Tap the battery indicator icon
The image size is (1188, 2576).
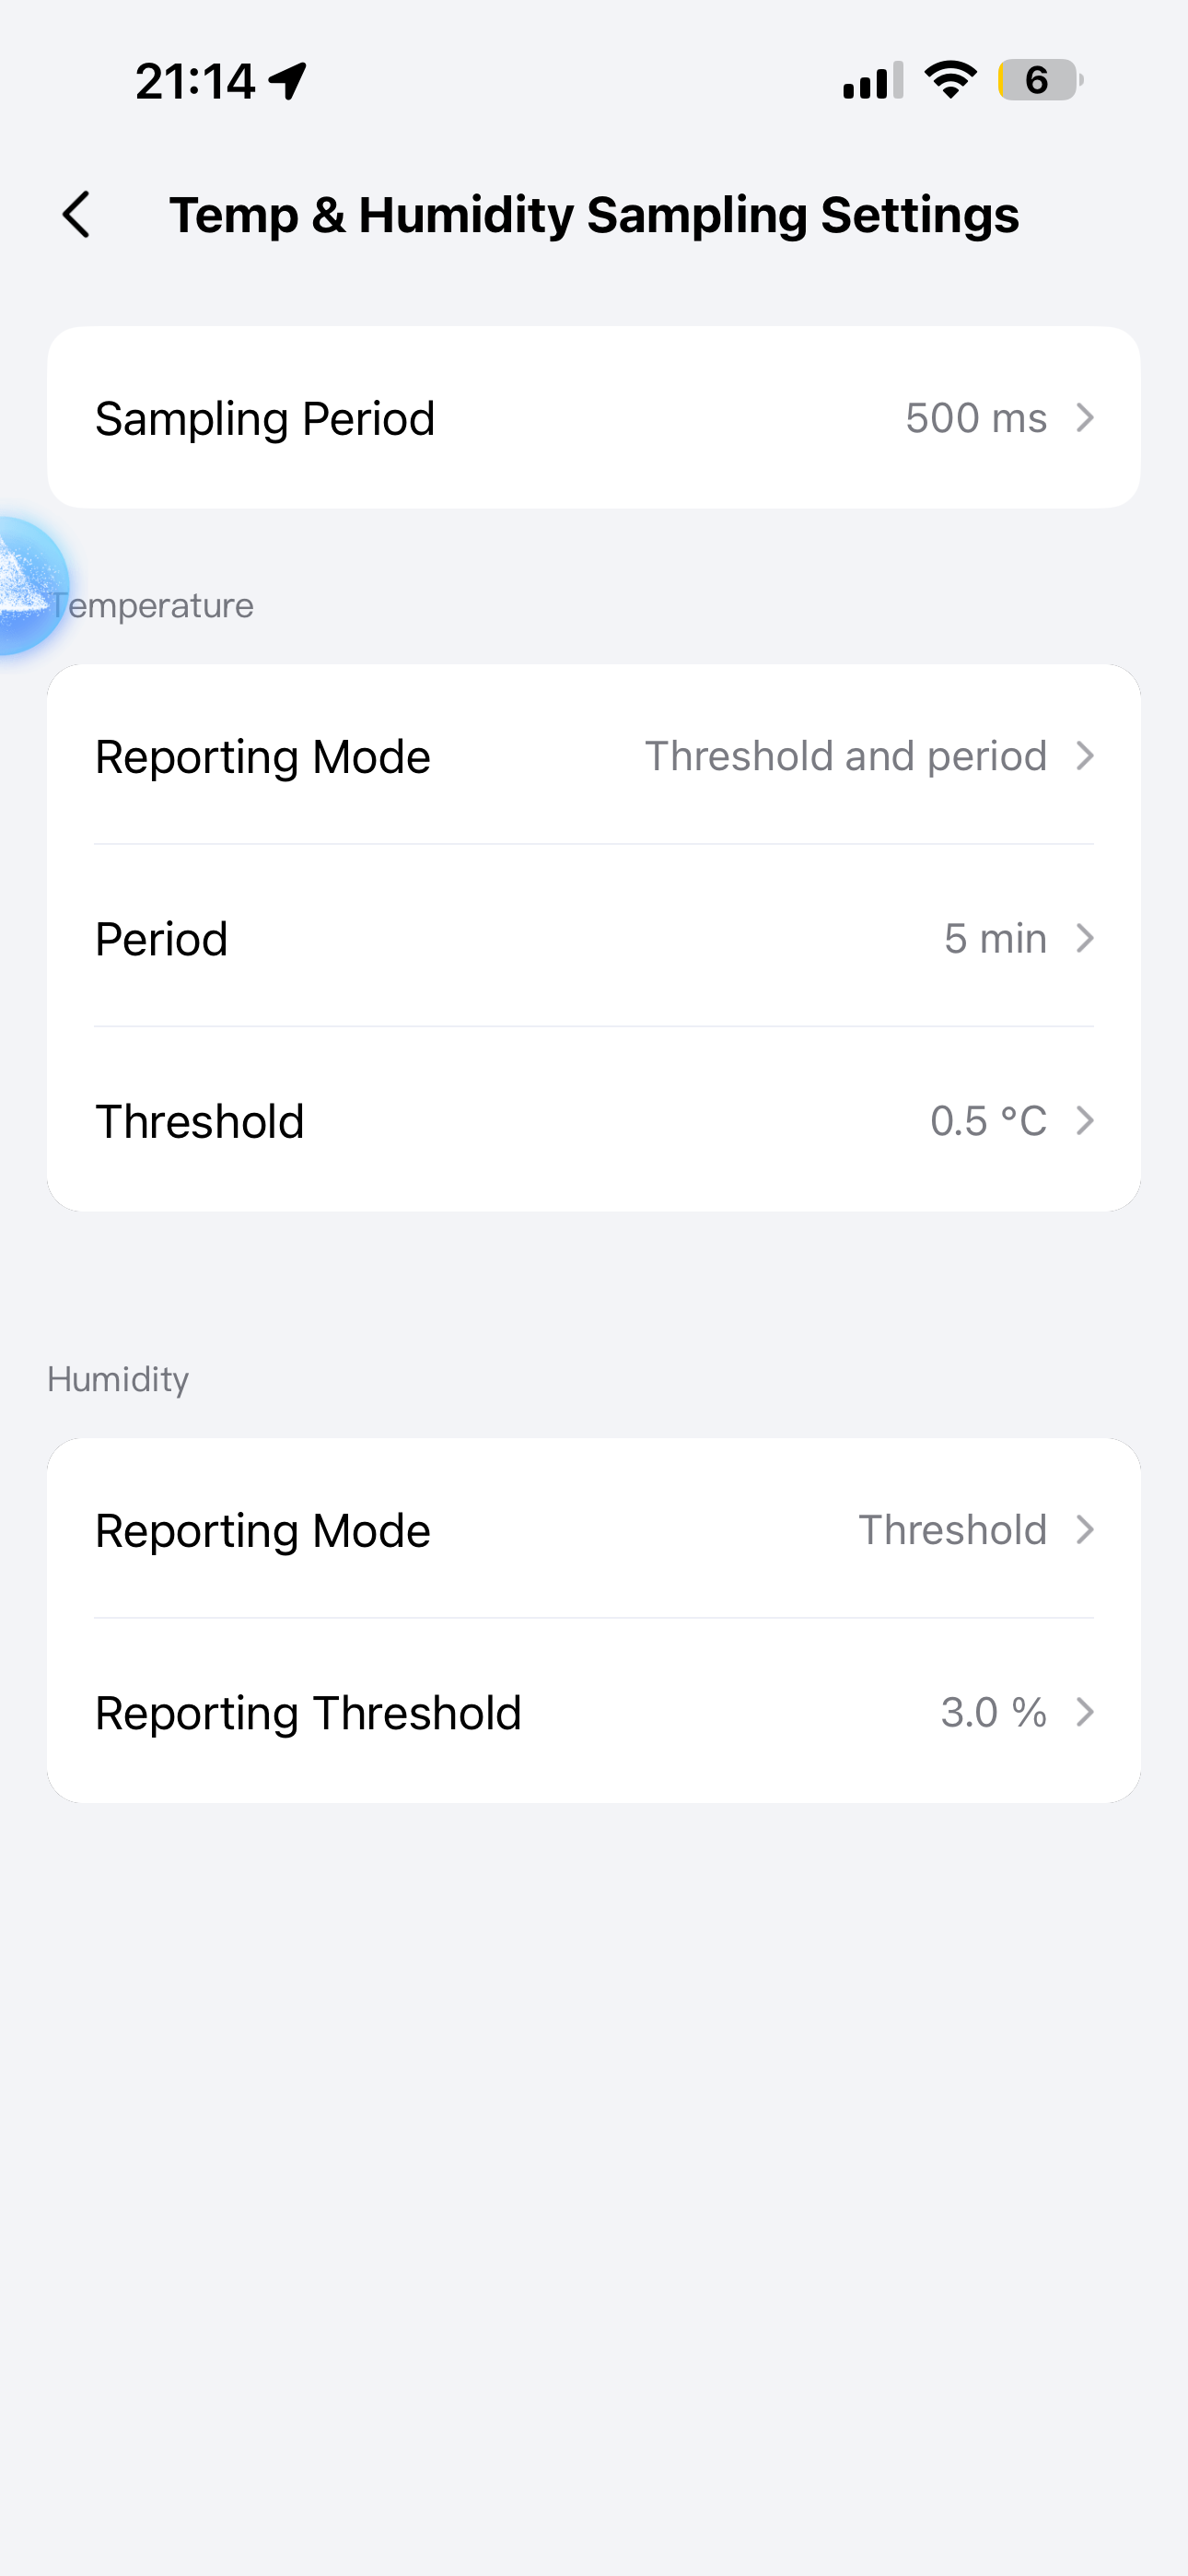click(1039, 80)
